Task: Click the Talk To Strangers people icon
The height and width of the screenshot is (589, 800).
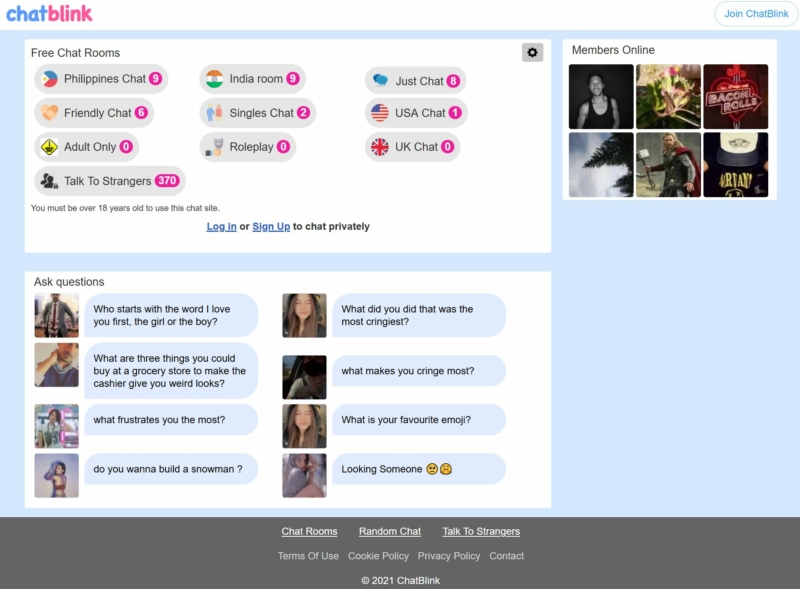Action: (49, 181)
